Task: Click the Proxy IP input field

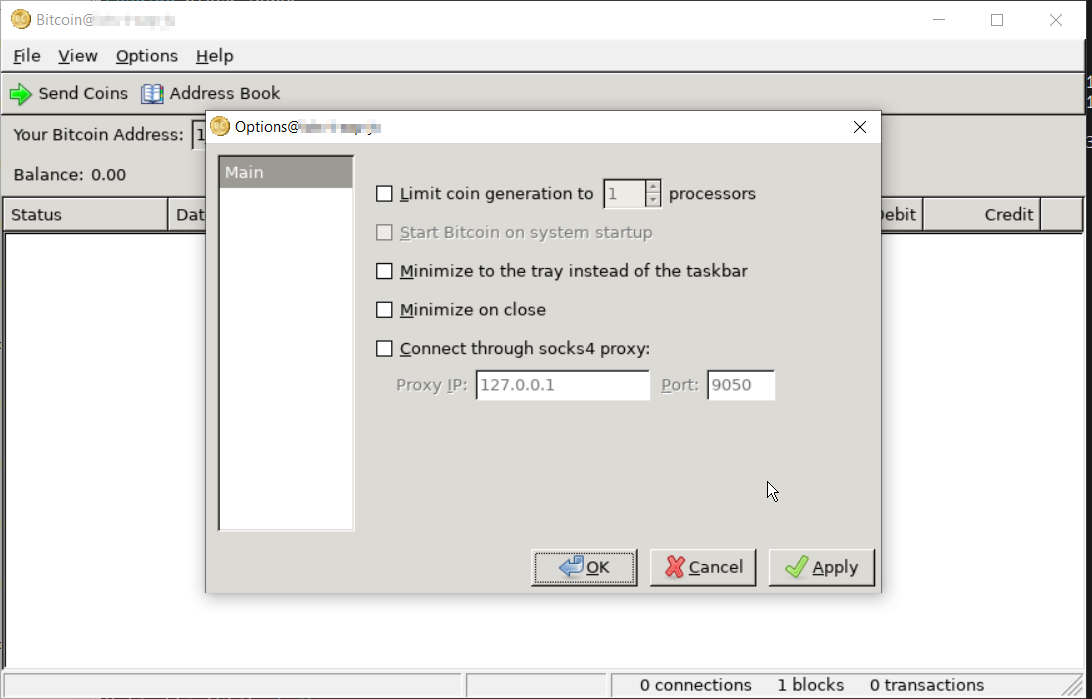Action: (560, 385)
